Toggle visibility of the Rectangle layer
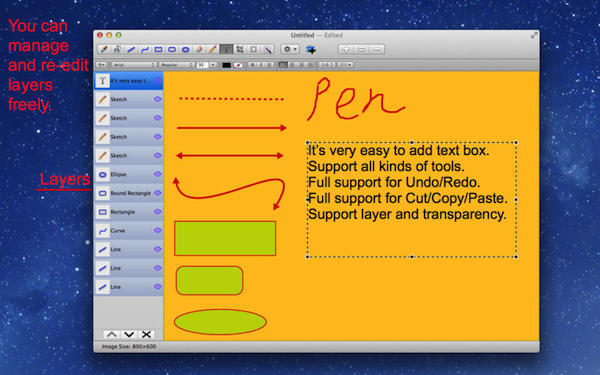 pyautogui.click(x=158, y=212)
